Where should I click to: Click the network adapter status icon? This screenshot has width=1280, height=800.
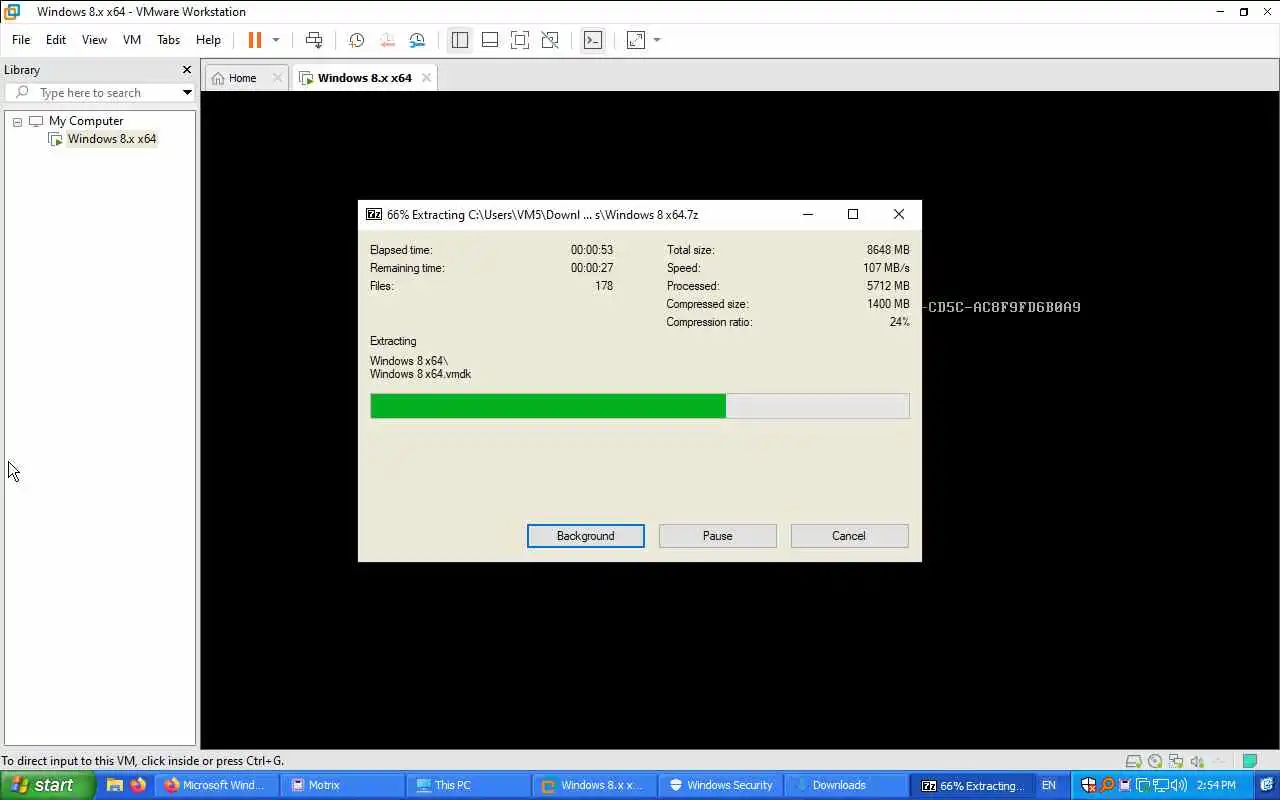pyautogui.click(x=1176, y=761)
